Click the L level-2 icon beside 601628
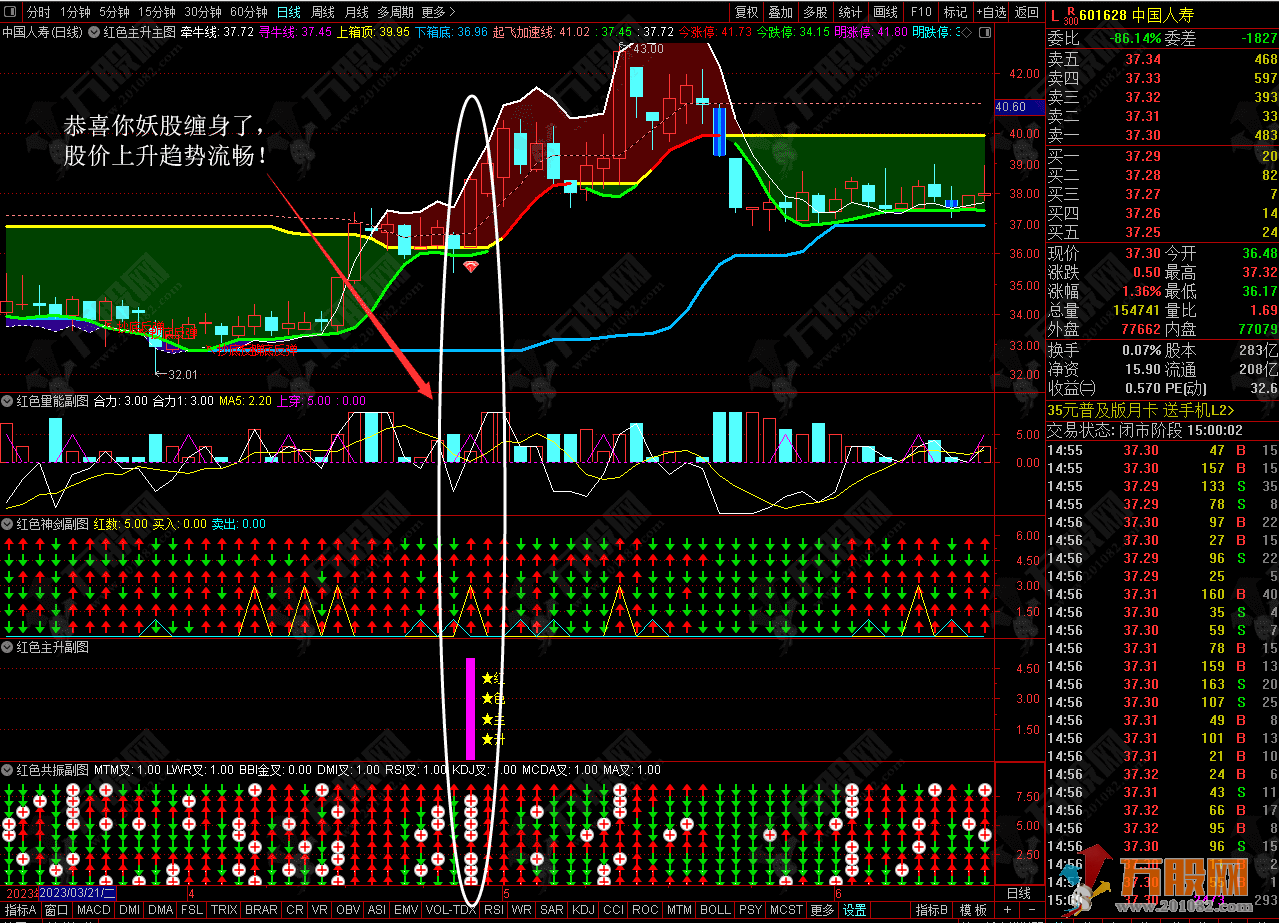 coord(1056,15)
